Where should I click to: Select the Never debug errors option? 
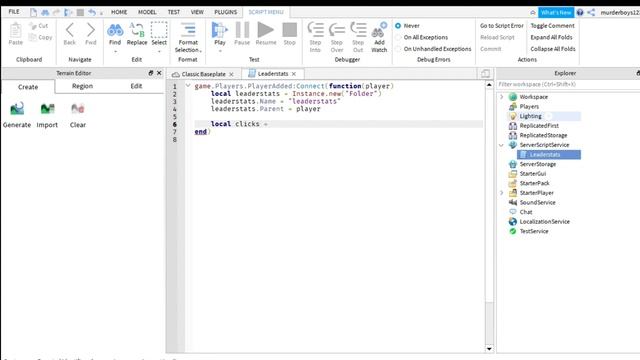[398, 25]
